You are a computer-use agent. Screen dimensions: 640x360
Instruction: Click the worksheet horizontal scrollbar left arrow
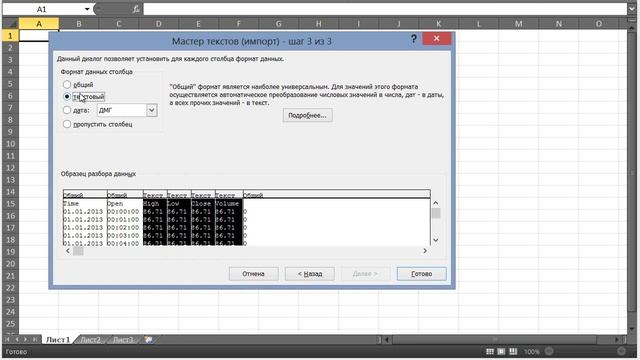(387, 340)
